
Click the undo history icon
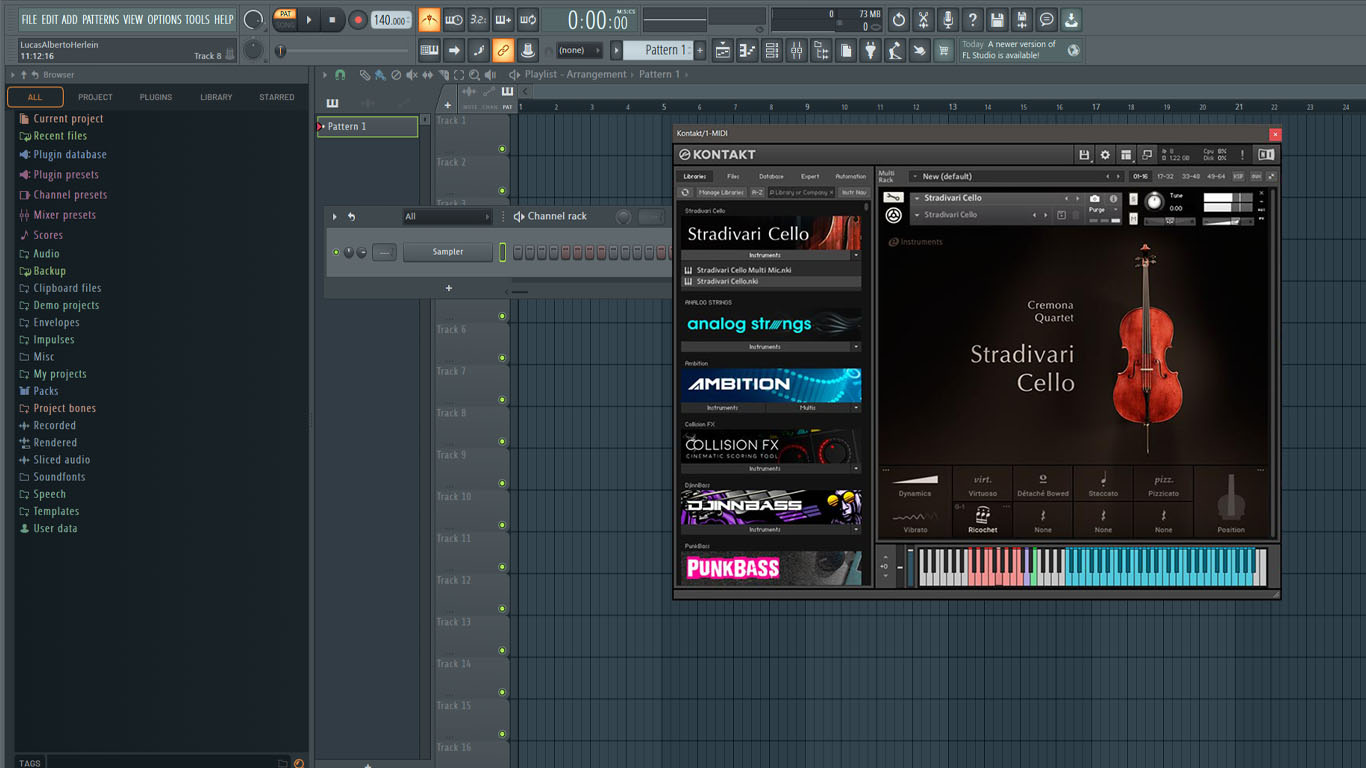[898, 20]
